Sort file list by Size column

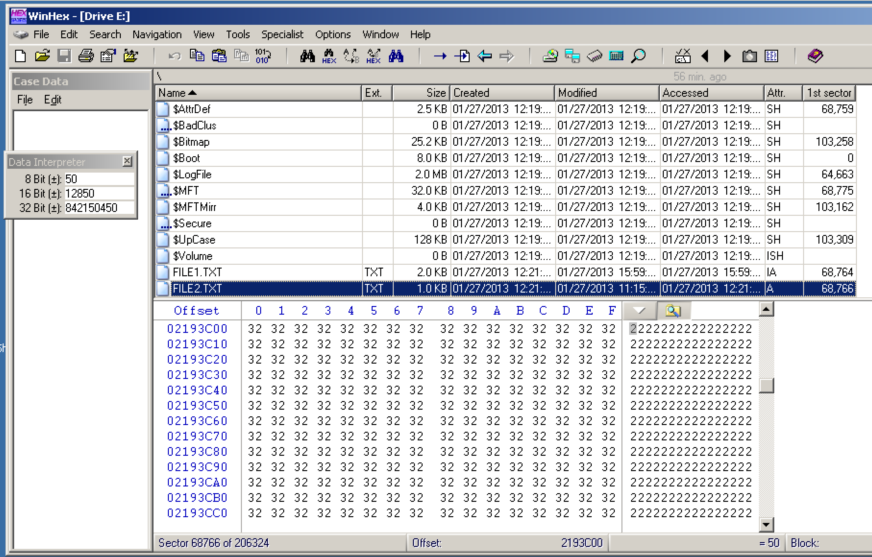(420, 93)
